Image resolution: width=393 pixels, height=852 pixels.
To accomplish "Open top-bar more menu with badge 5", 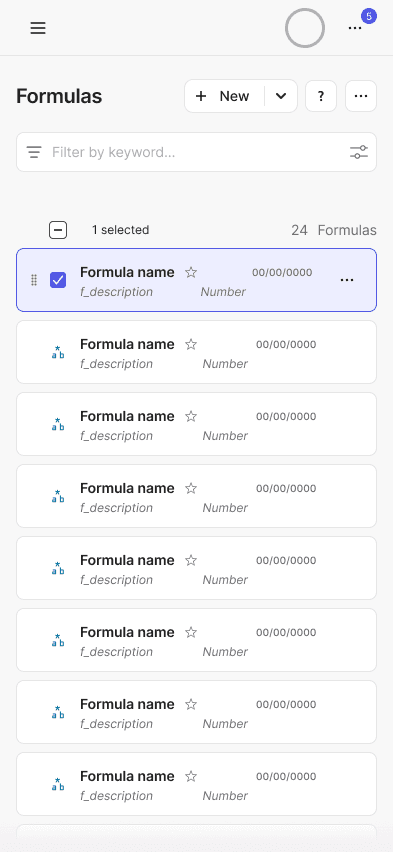I will coord(355,28).
